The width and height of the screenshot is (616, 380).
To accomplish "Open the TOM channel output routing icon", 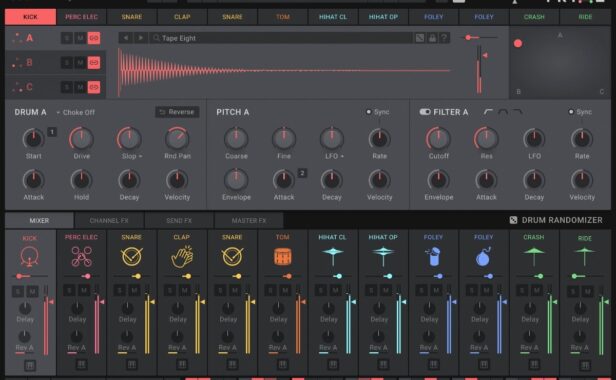I will point(282,365).
